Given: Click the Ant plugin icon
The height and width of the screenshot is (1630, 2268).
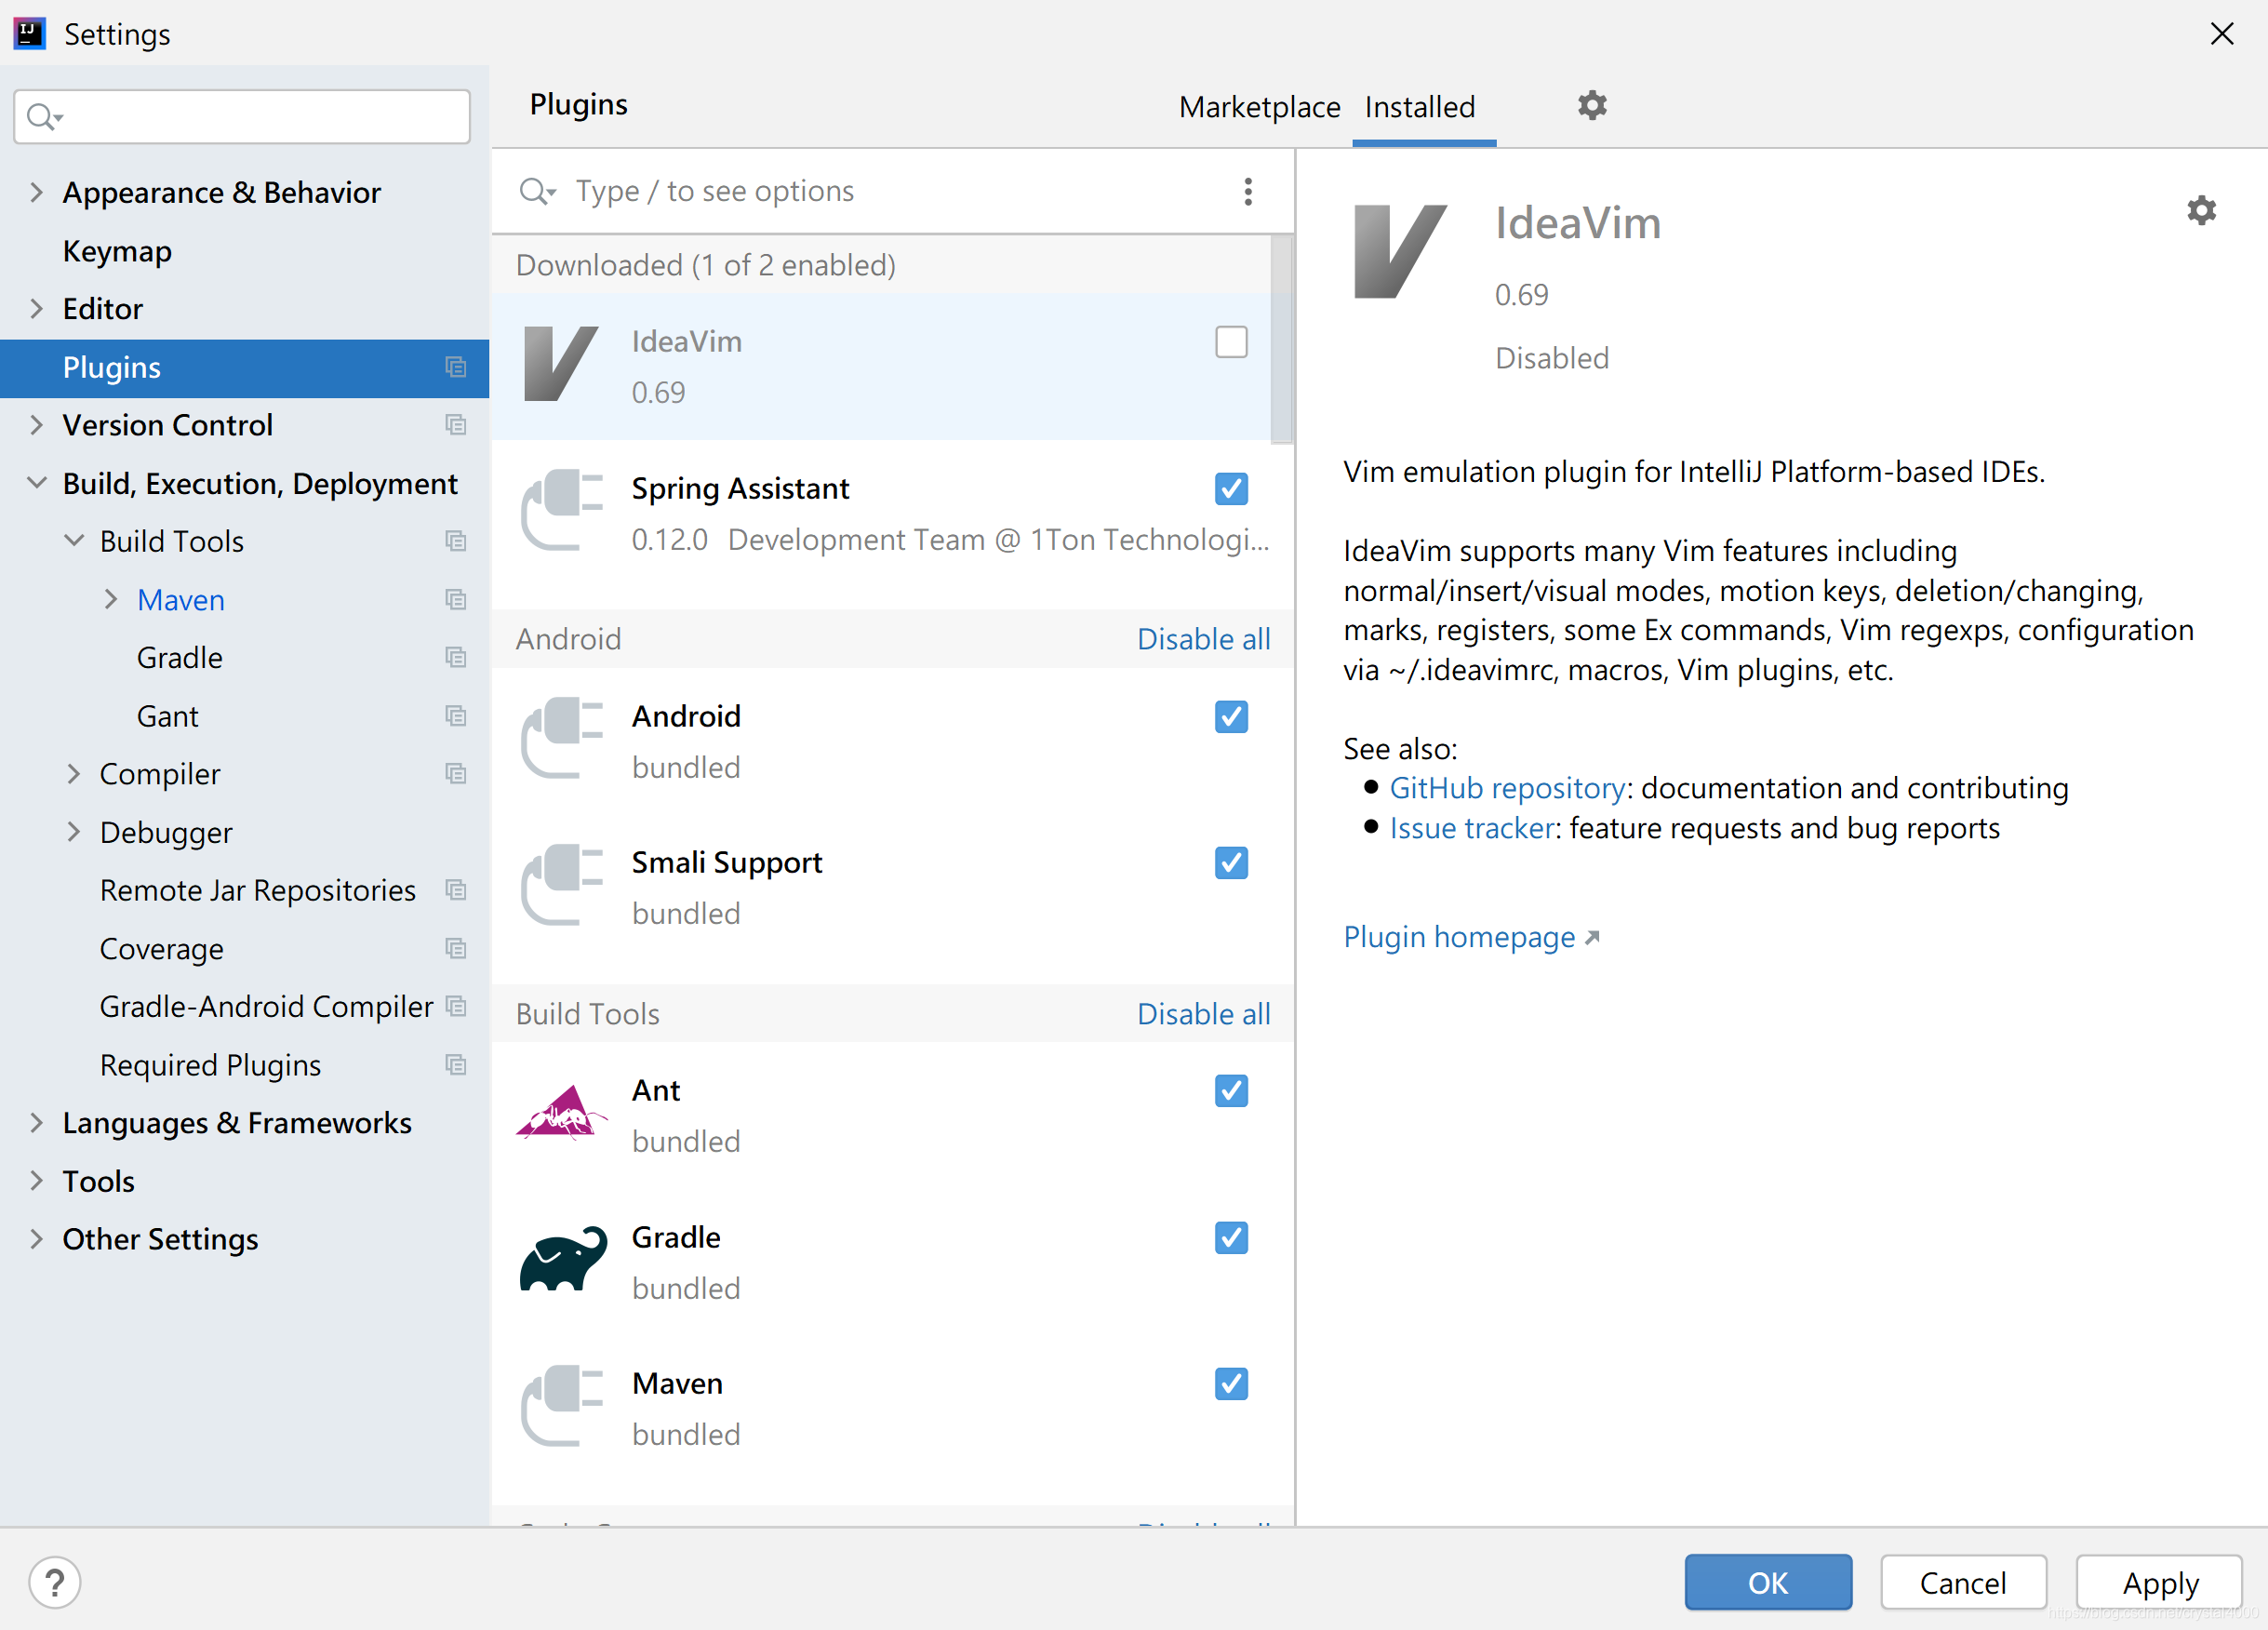Looking at the screenshot, I should (561, 1113).
